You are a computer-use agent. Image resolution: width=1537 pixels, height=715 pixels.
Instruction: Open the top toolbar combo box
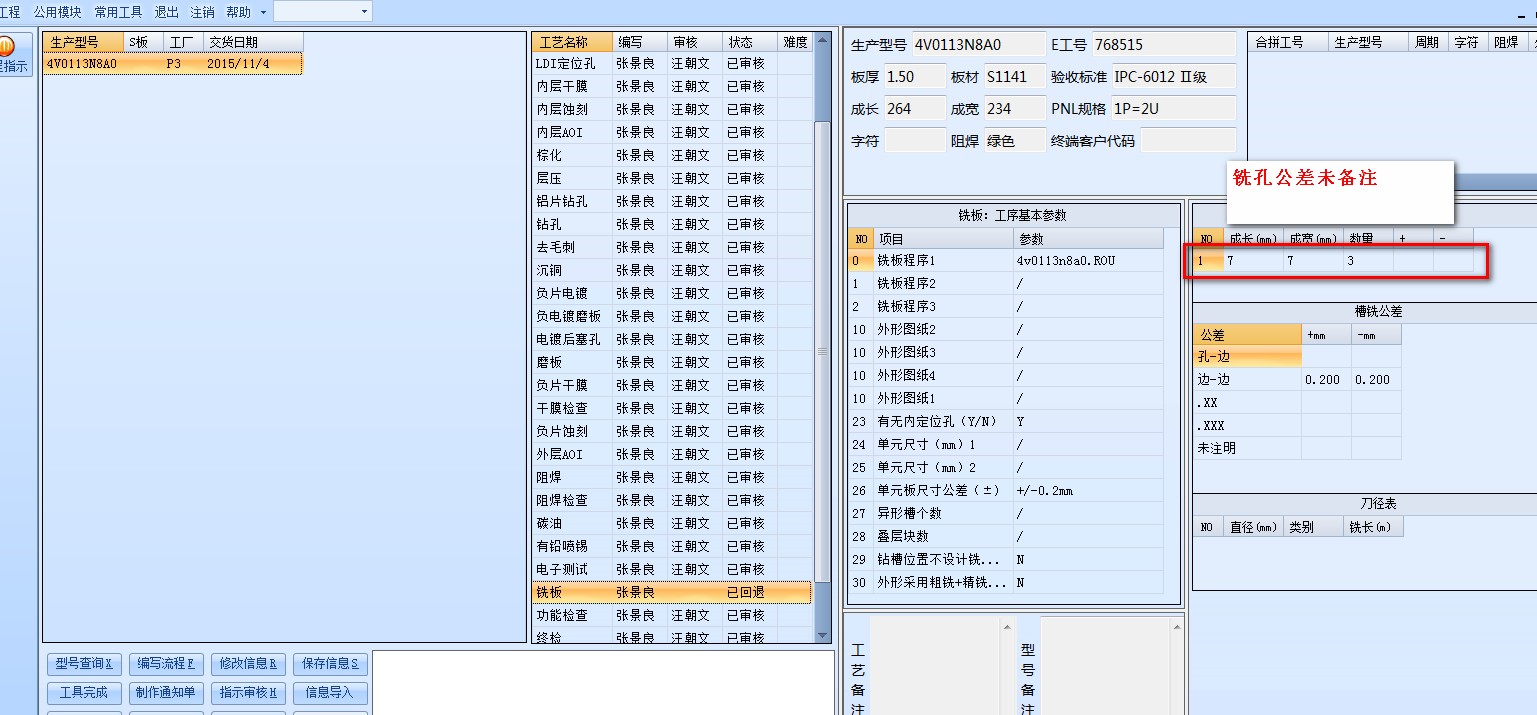(322, 12)
